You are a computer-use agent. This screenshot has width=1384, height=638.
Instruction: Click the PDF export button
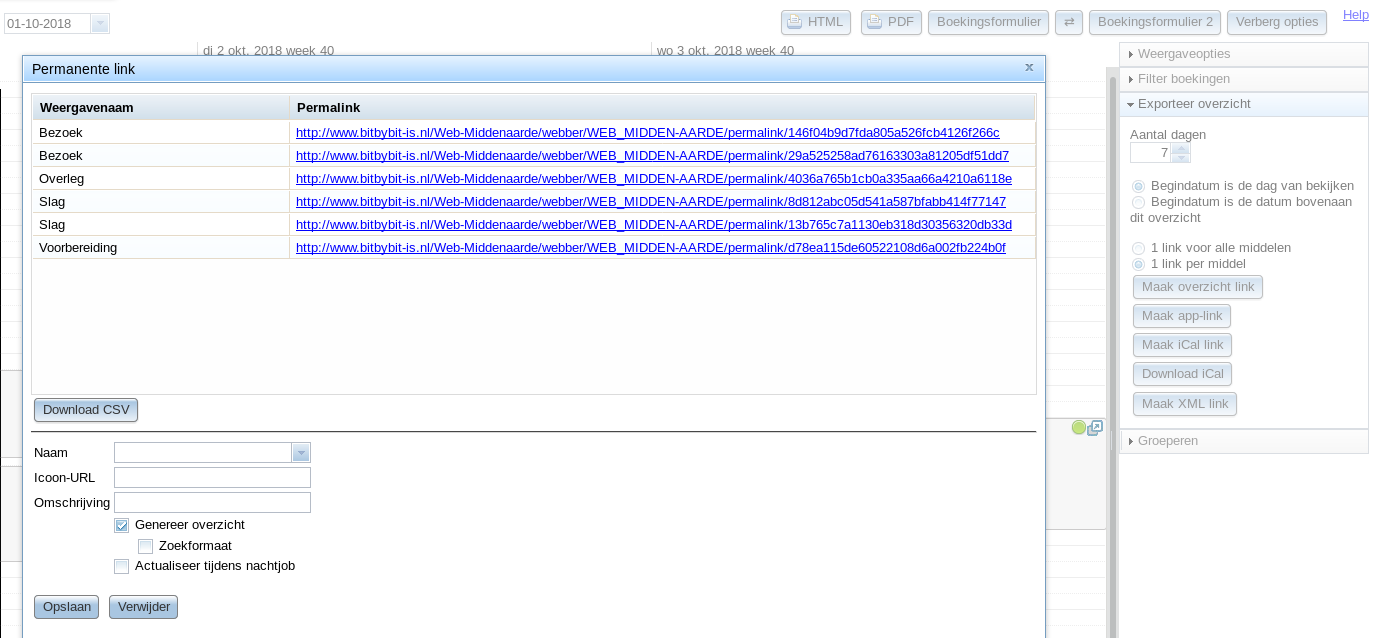click(891, 22)
